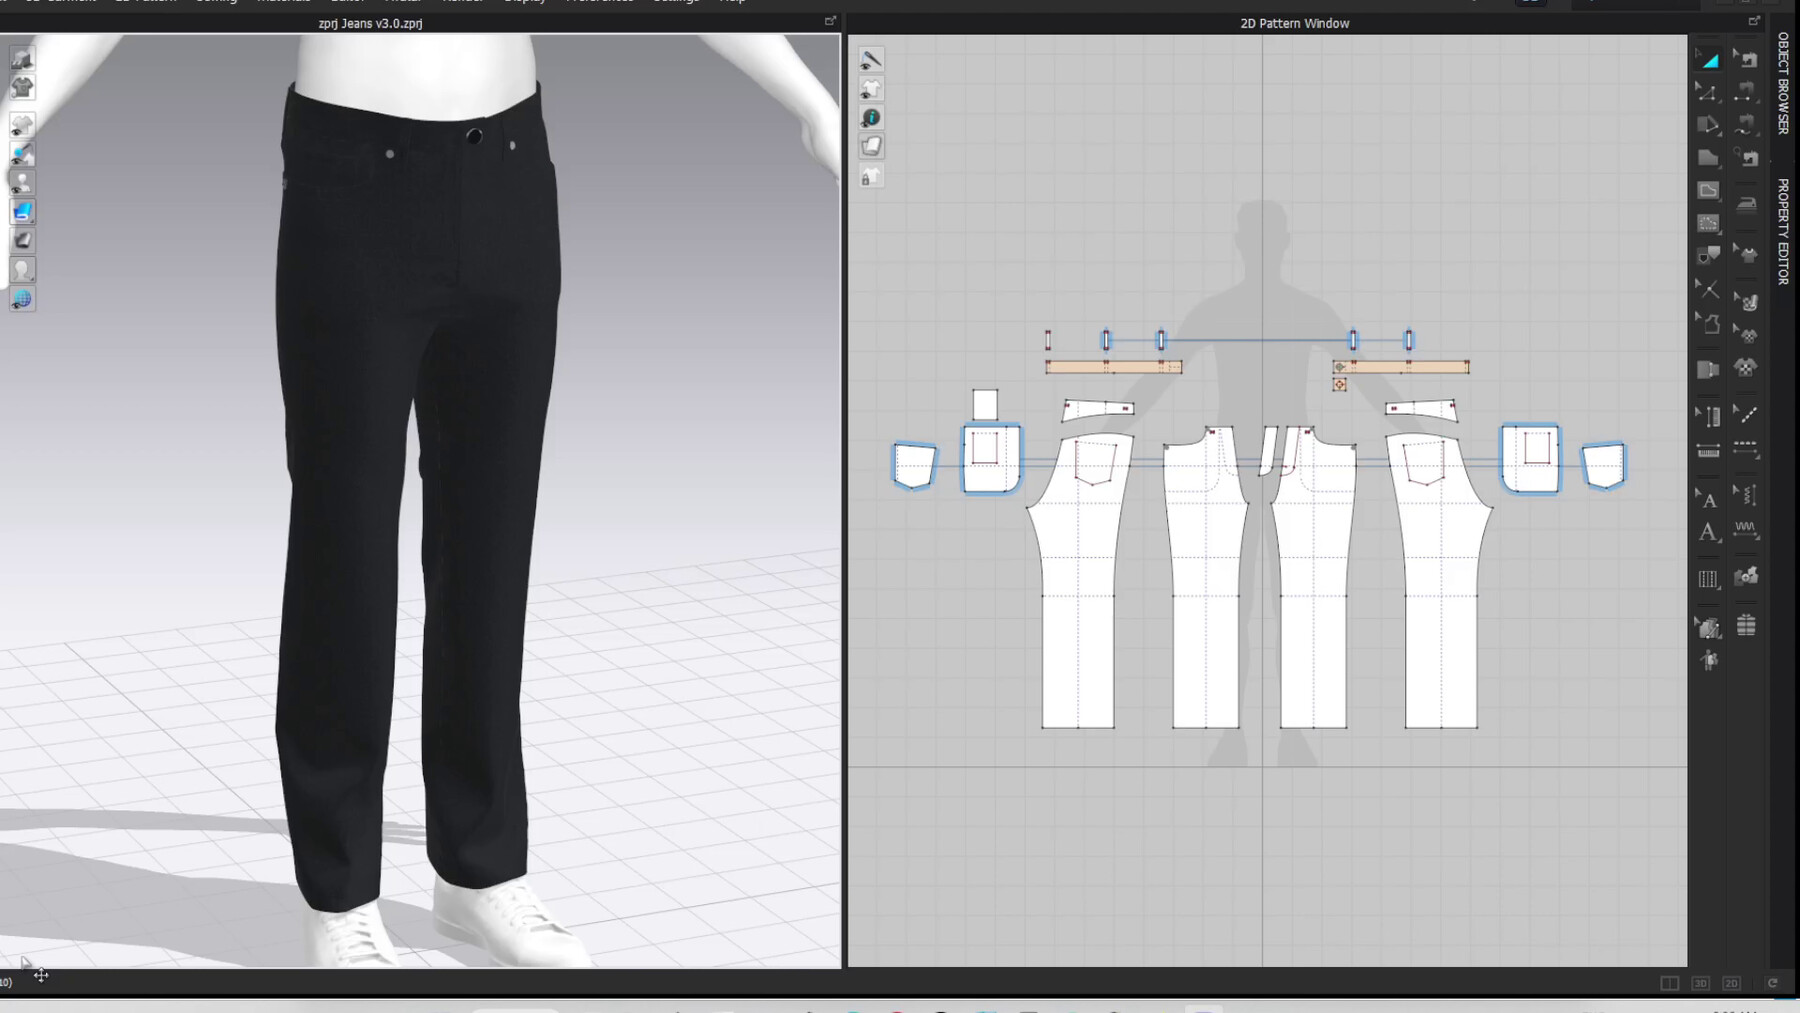The image size is (1800, 1013).
Task: Select the back pocket pattern piece
Action: click(x=1604, y=463)
